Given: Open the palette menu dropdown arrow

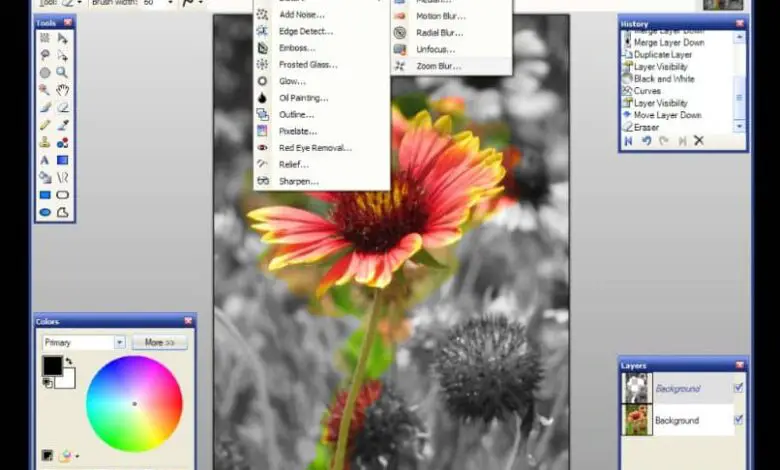Looking at the screenshot, I should click(x=78, y=456).
